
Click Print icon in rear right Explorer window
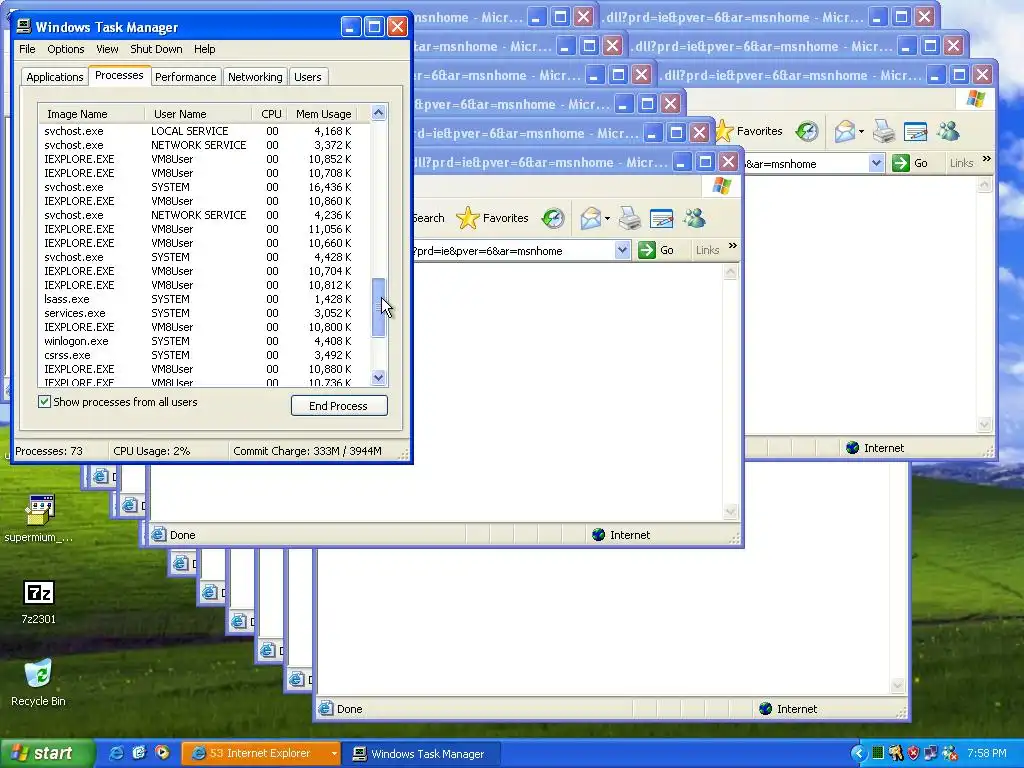click(x=884, y=131)
